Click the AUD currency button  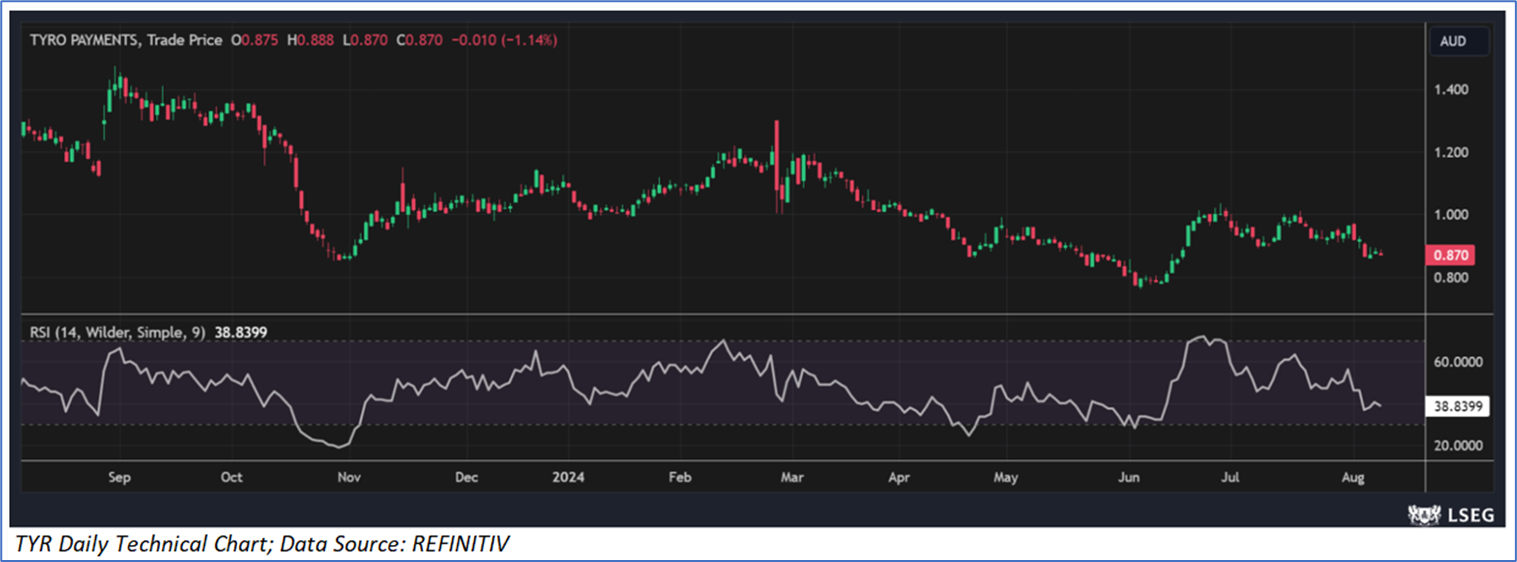[x=1461, y=42]
